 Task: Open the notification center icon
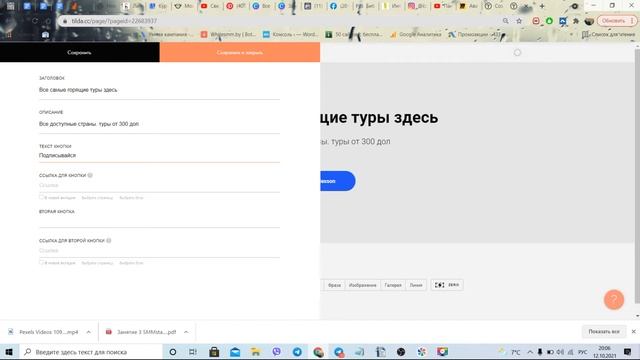628,352
